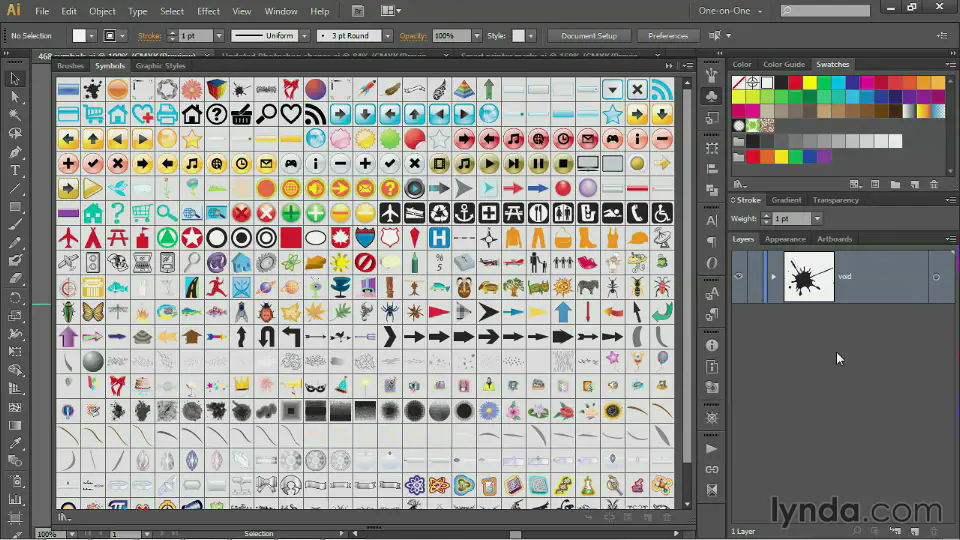Select the Selection arrow tool
The width and height of the screenshot is (960, 540).
pos(15,79)
